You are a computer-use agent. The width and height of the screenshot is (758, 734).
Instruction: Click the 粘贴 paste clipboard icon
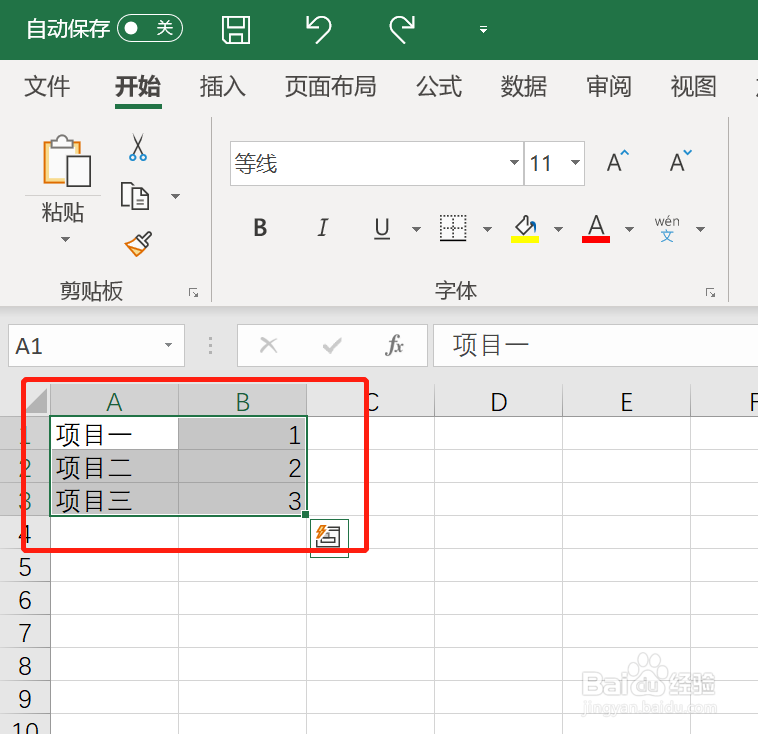[x=66, y=161]
